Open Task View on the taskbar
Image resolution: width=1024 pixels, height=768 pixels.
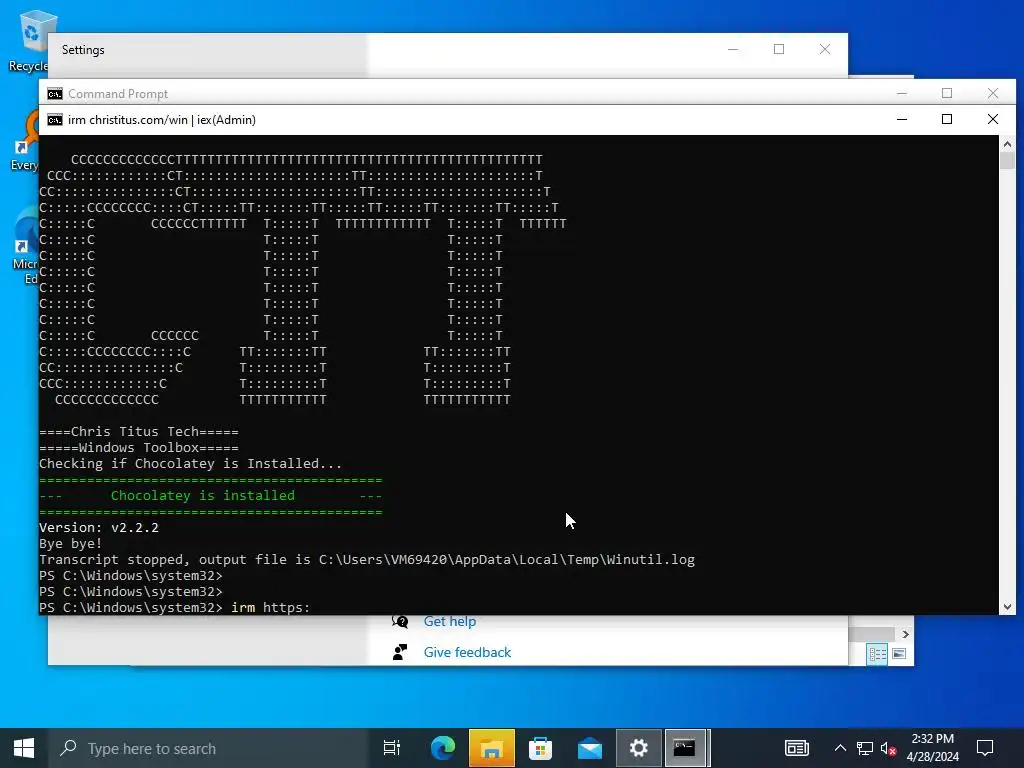tap(392, 748)
